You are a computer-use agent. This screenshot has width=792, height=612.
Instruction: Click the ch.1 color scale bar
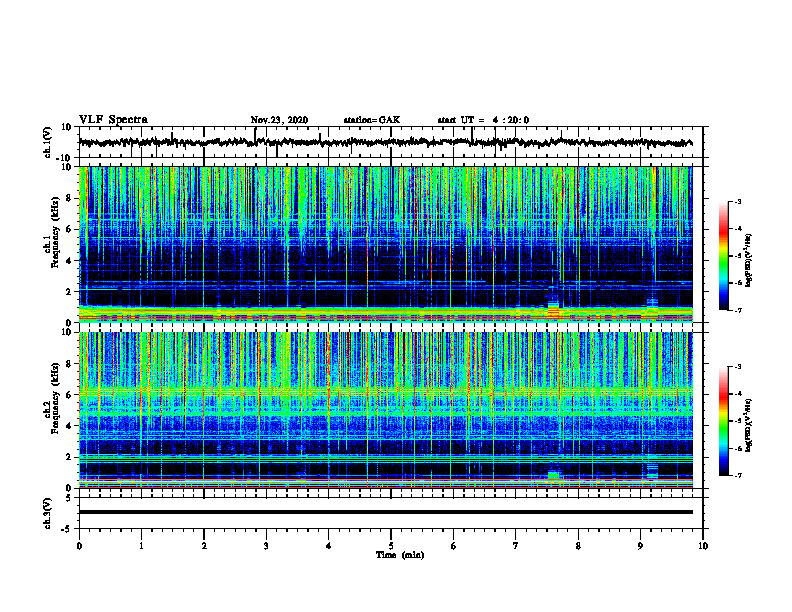[x=723, y=256]
